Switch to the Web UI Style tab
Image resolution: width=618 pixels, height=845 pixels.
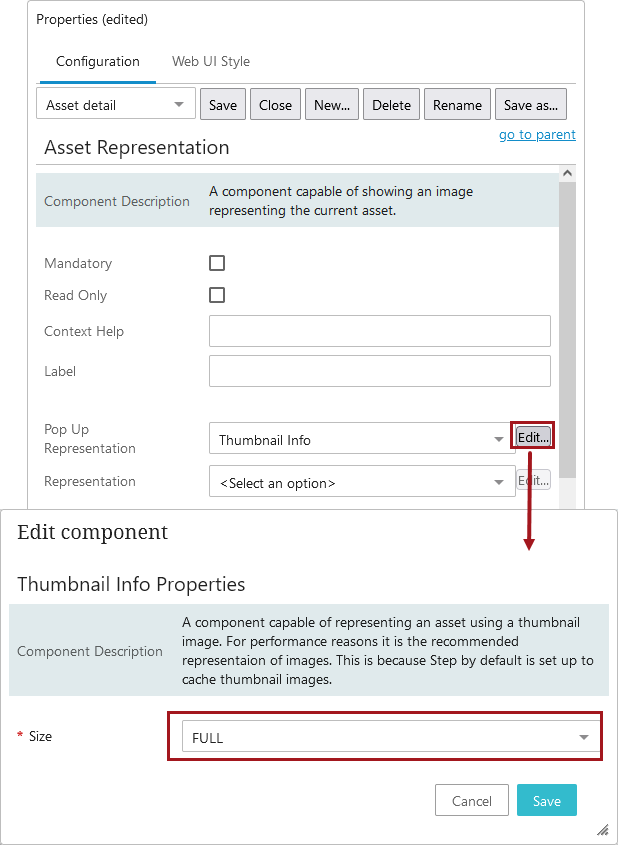point(210,61)
